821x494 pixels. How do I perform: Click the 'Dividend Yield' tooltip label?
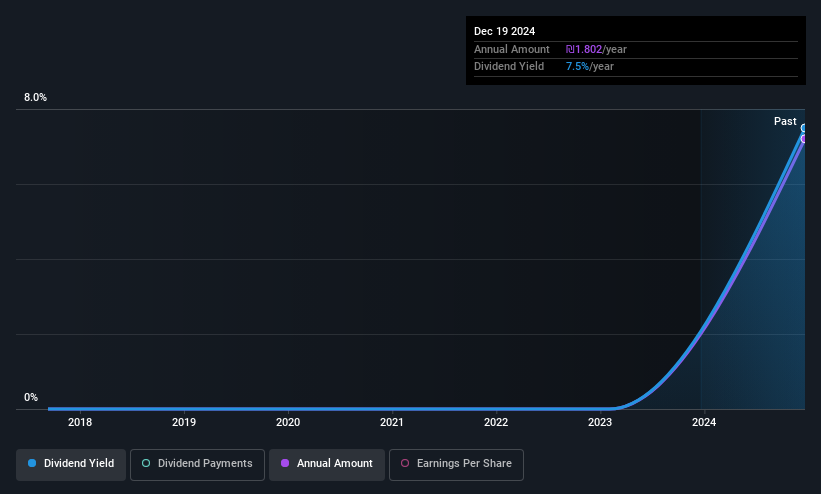[x=509, y=67]
